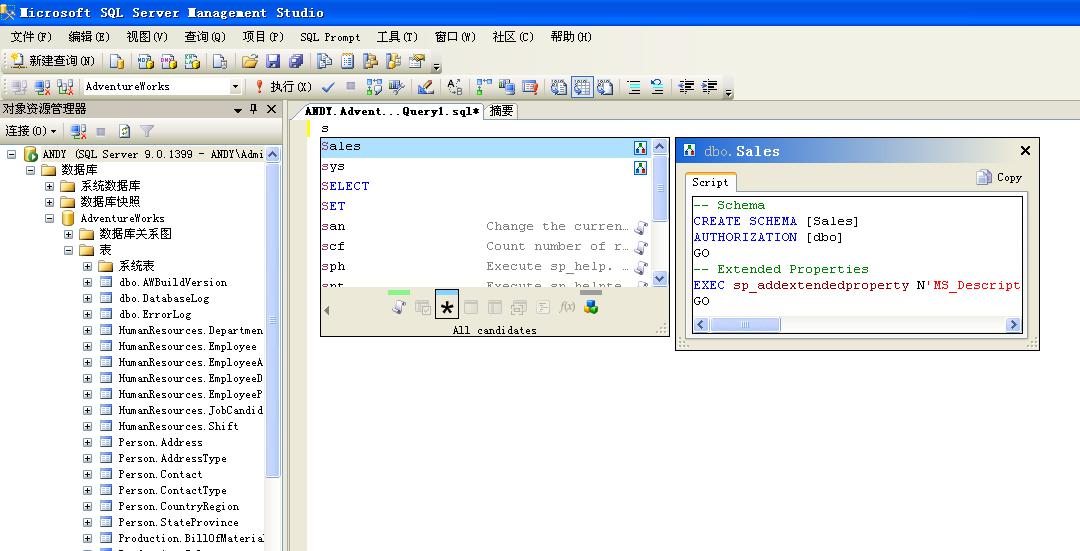The height and width of the screenshot is (551, 1080).
Task: Open the SQL Prompt menu
Action: (330, 37)
